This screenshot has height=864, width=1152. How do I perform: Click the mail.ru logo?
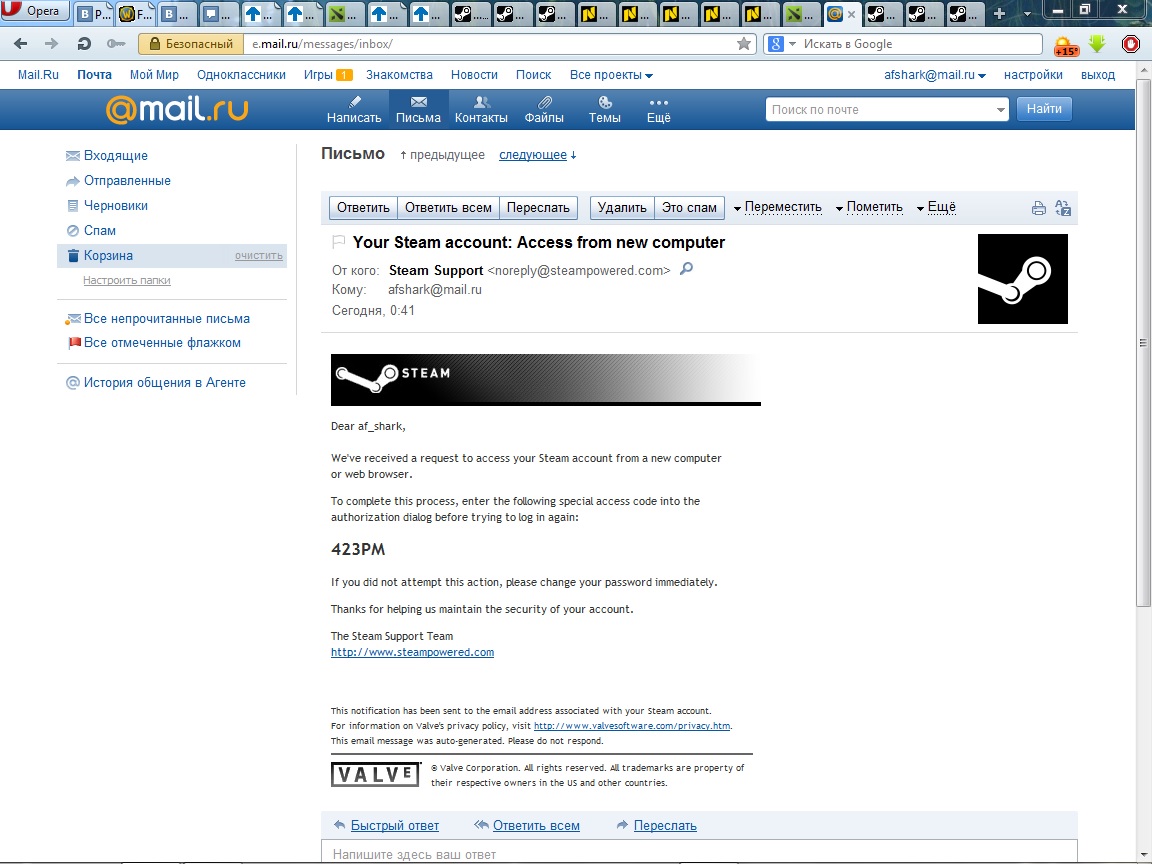(x=177, y=109)
